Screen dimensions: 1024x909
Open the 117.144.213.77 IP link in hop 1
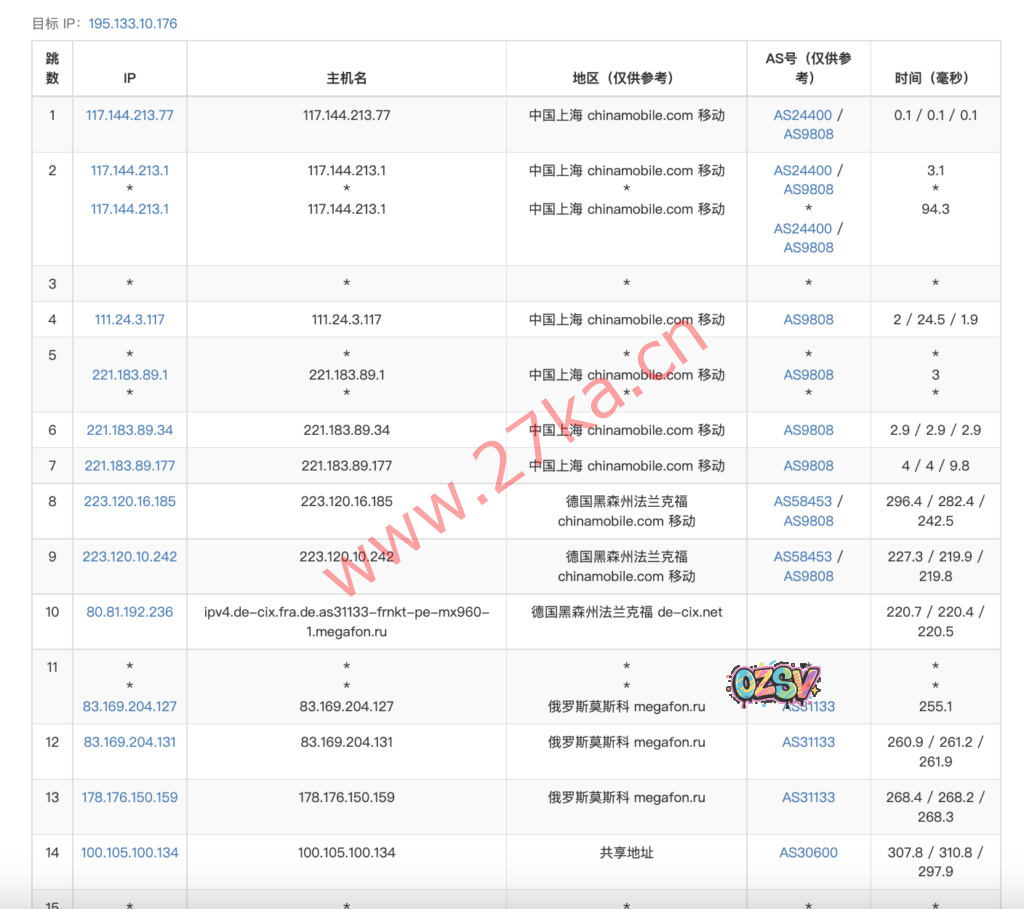pyautogui.click(x=129, y=115)
